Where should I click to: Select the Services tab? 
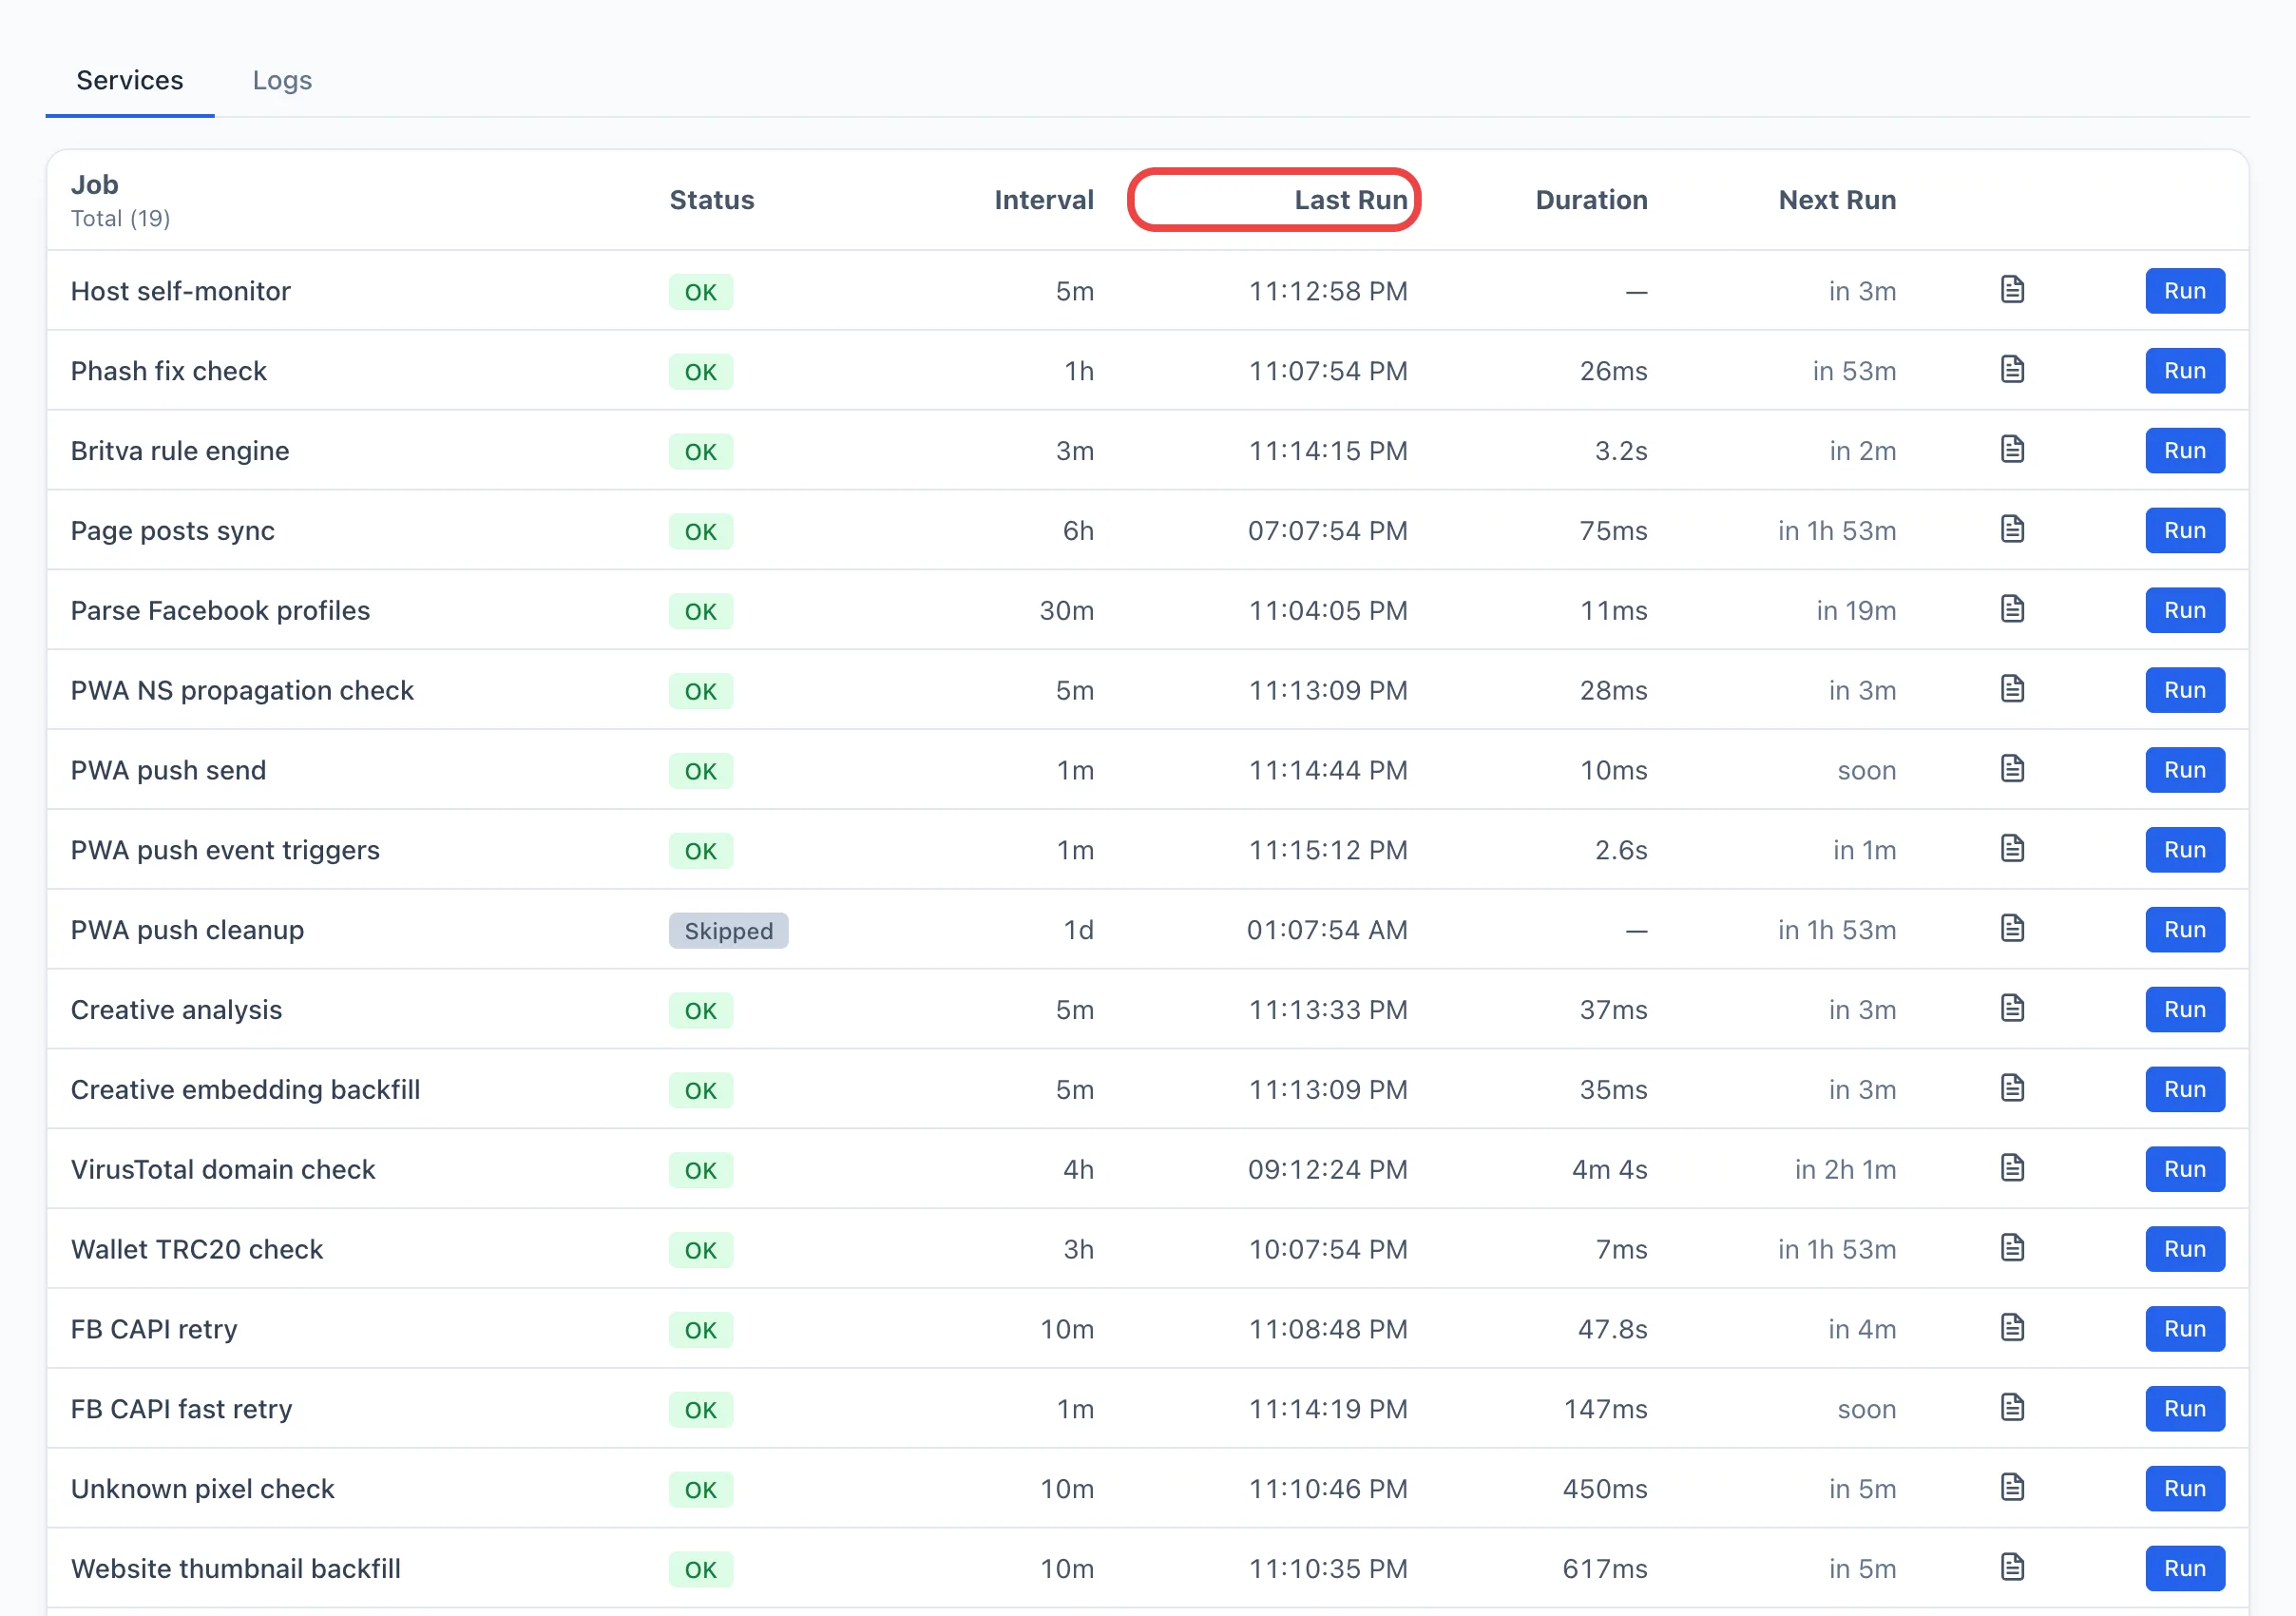click(x=130, y=80)
